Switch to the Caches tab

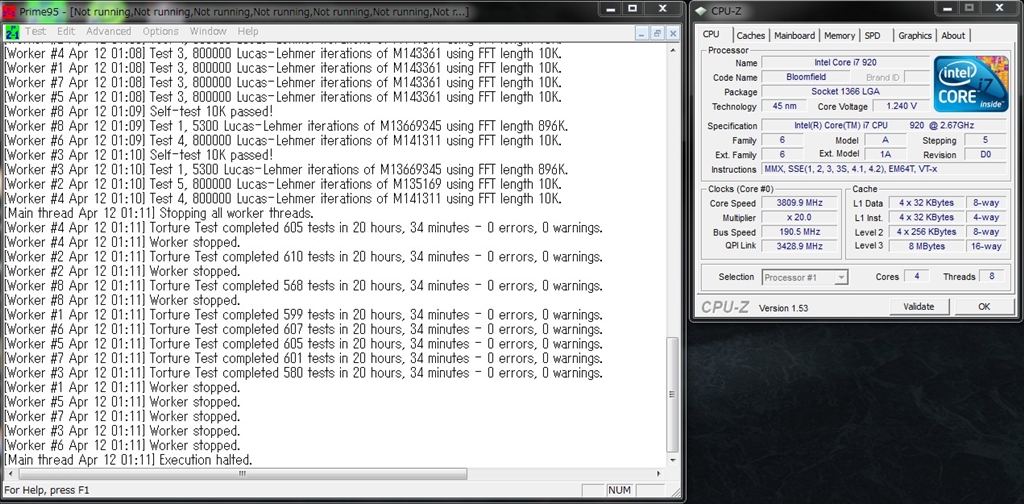pos(750,36)
